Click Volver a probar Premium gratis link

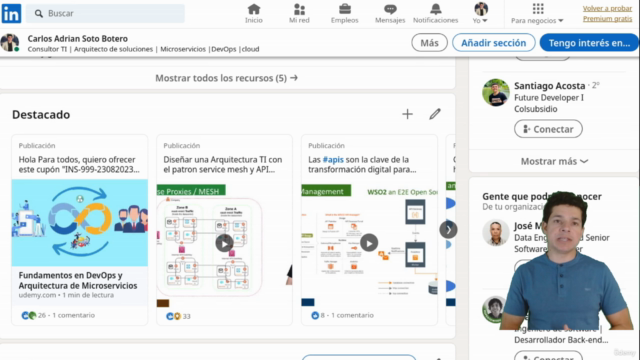[607, 13]
